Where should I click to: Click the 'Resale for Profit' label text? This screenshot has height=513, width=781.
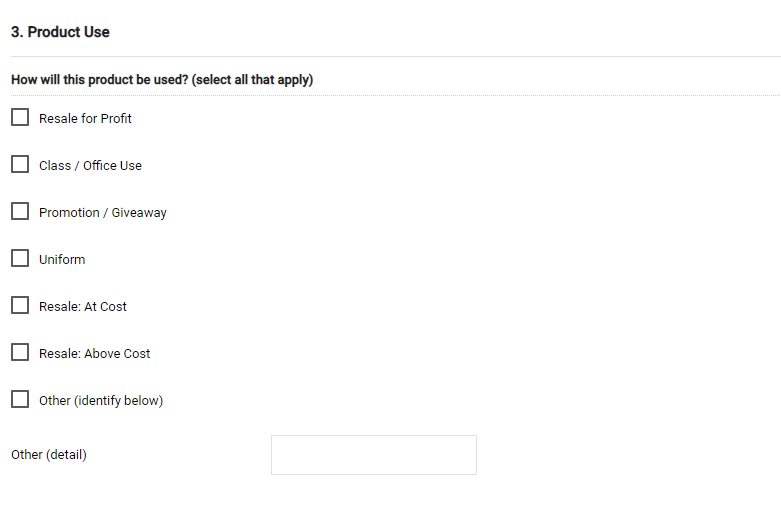tap(85, 119)
